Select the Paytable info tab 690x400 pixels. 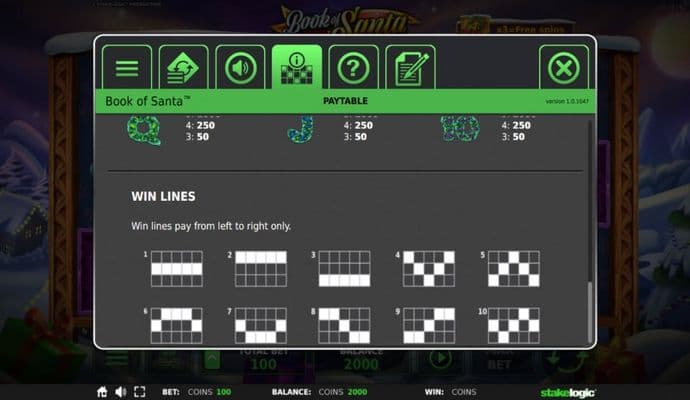click(x=297, y=68)
